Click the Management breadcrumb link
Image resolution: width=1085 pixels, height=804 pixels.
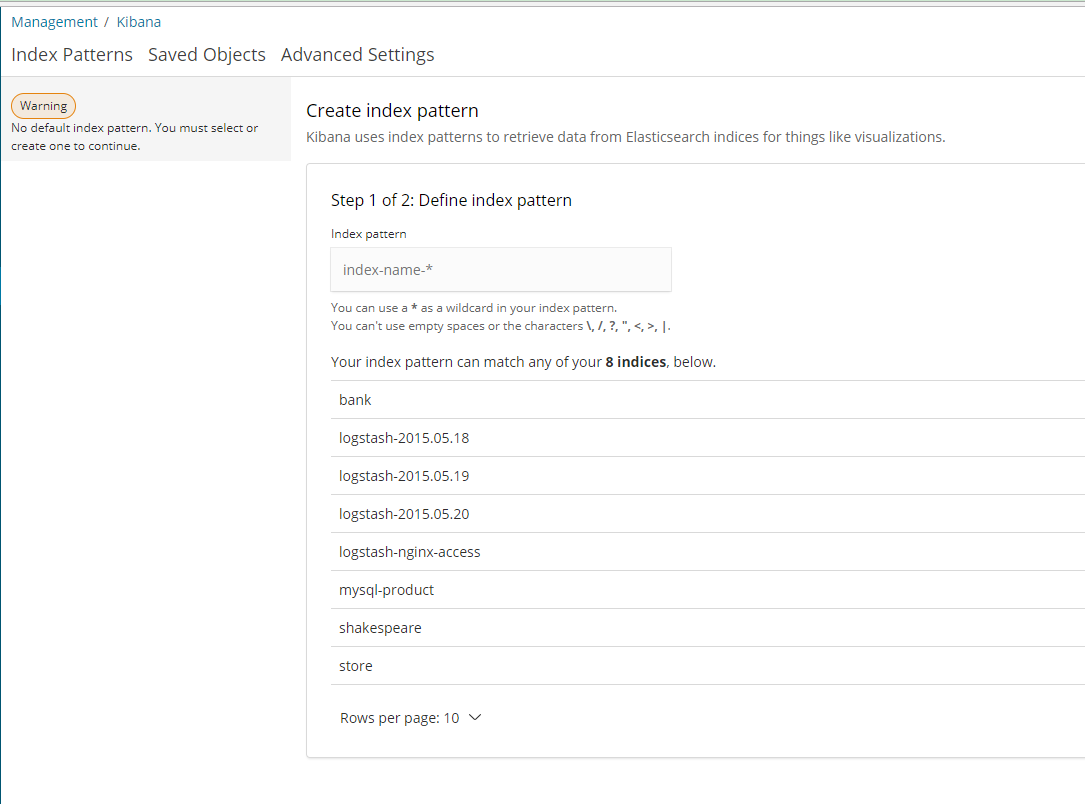(54, 22)
